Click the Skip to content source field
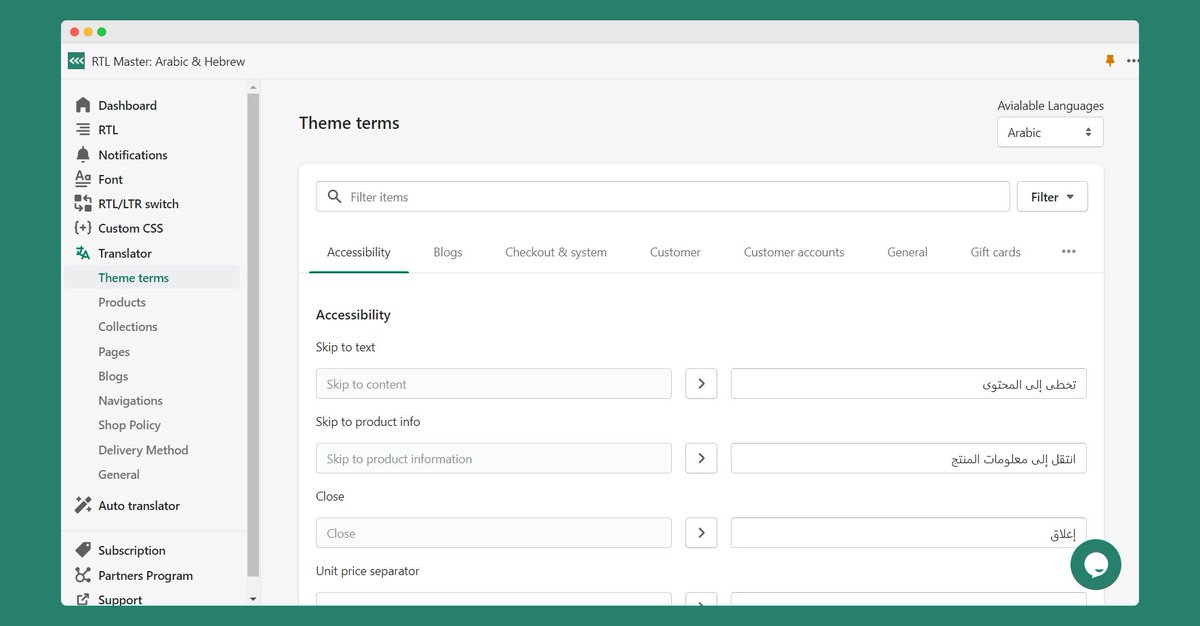 [494, 384]
